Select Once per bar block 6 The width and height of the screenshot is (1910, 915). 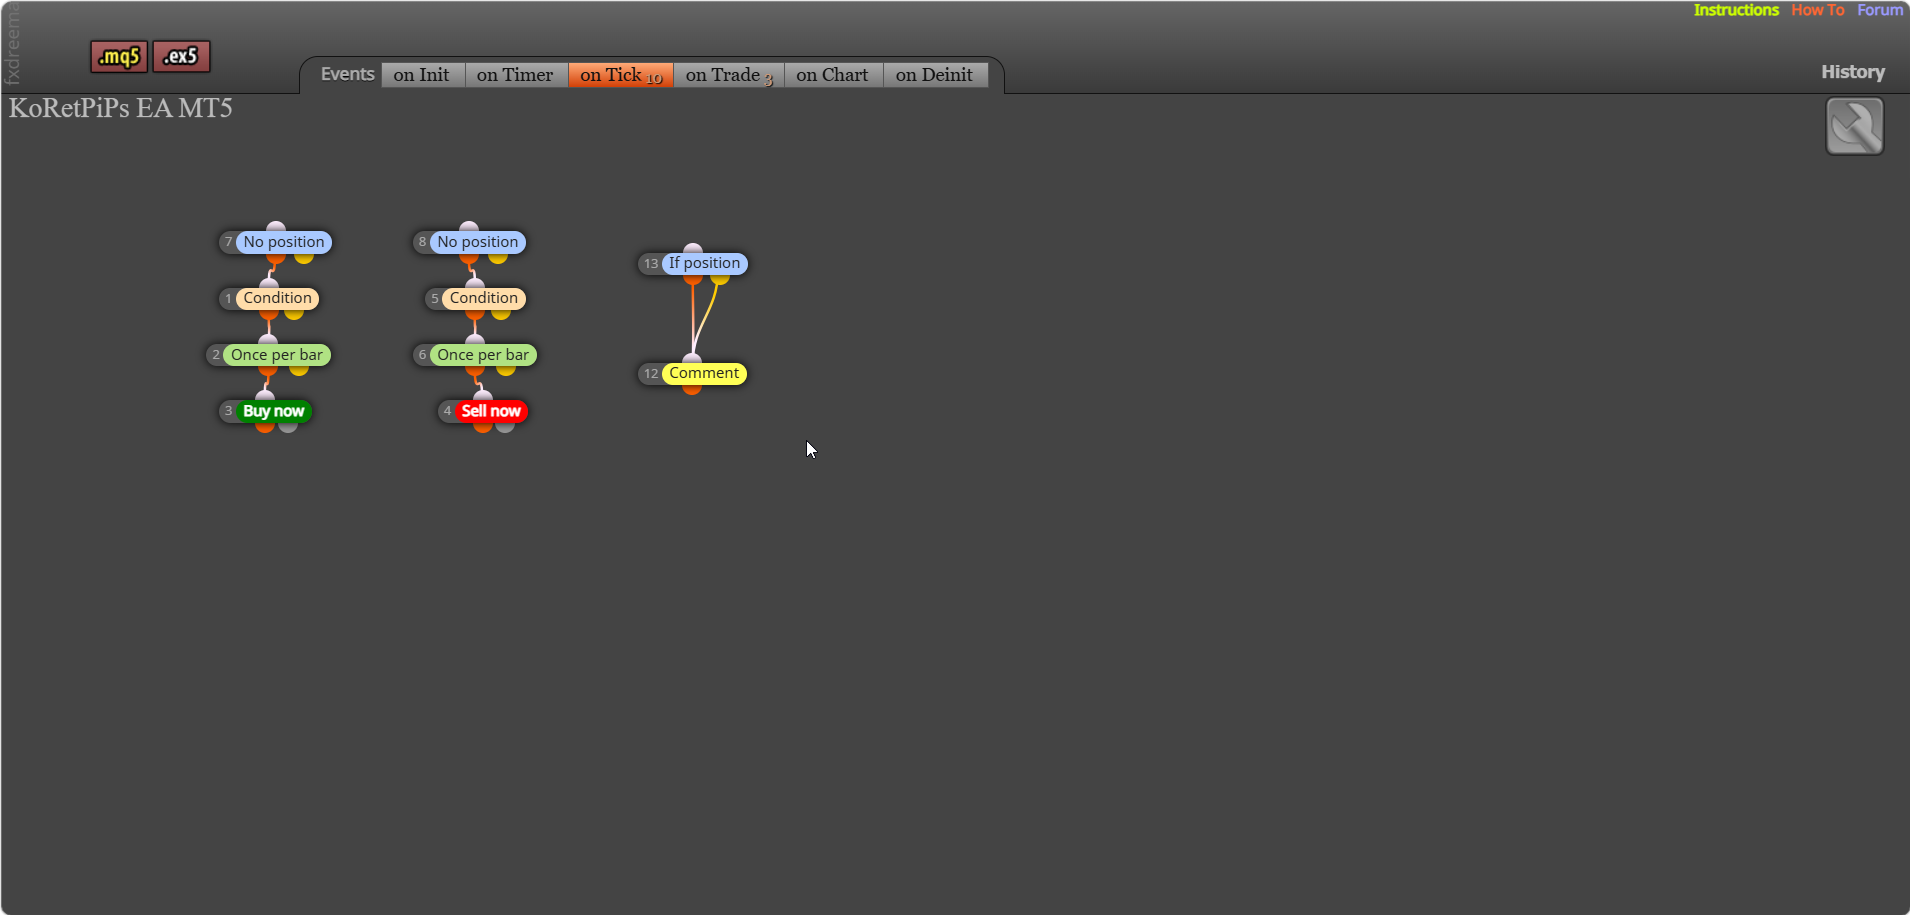483,355
